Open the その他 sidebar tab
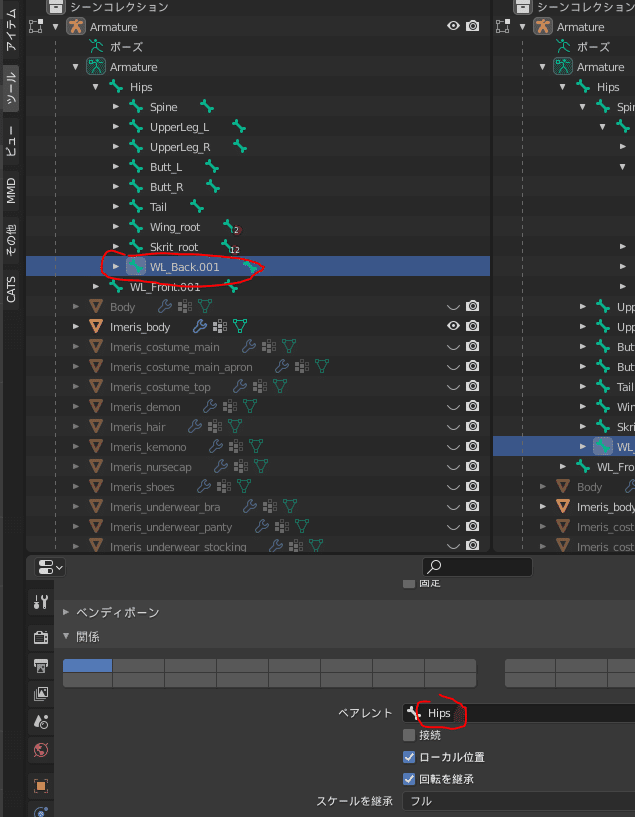Image resolution: width=635 pixels, height=817 pixels. 11,240
